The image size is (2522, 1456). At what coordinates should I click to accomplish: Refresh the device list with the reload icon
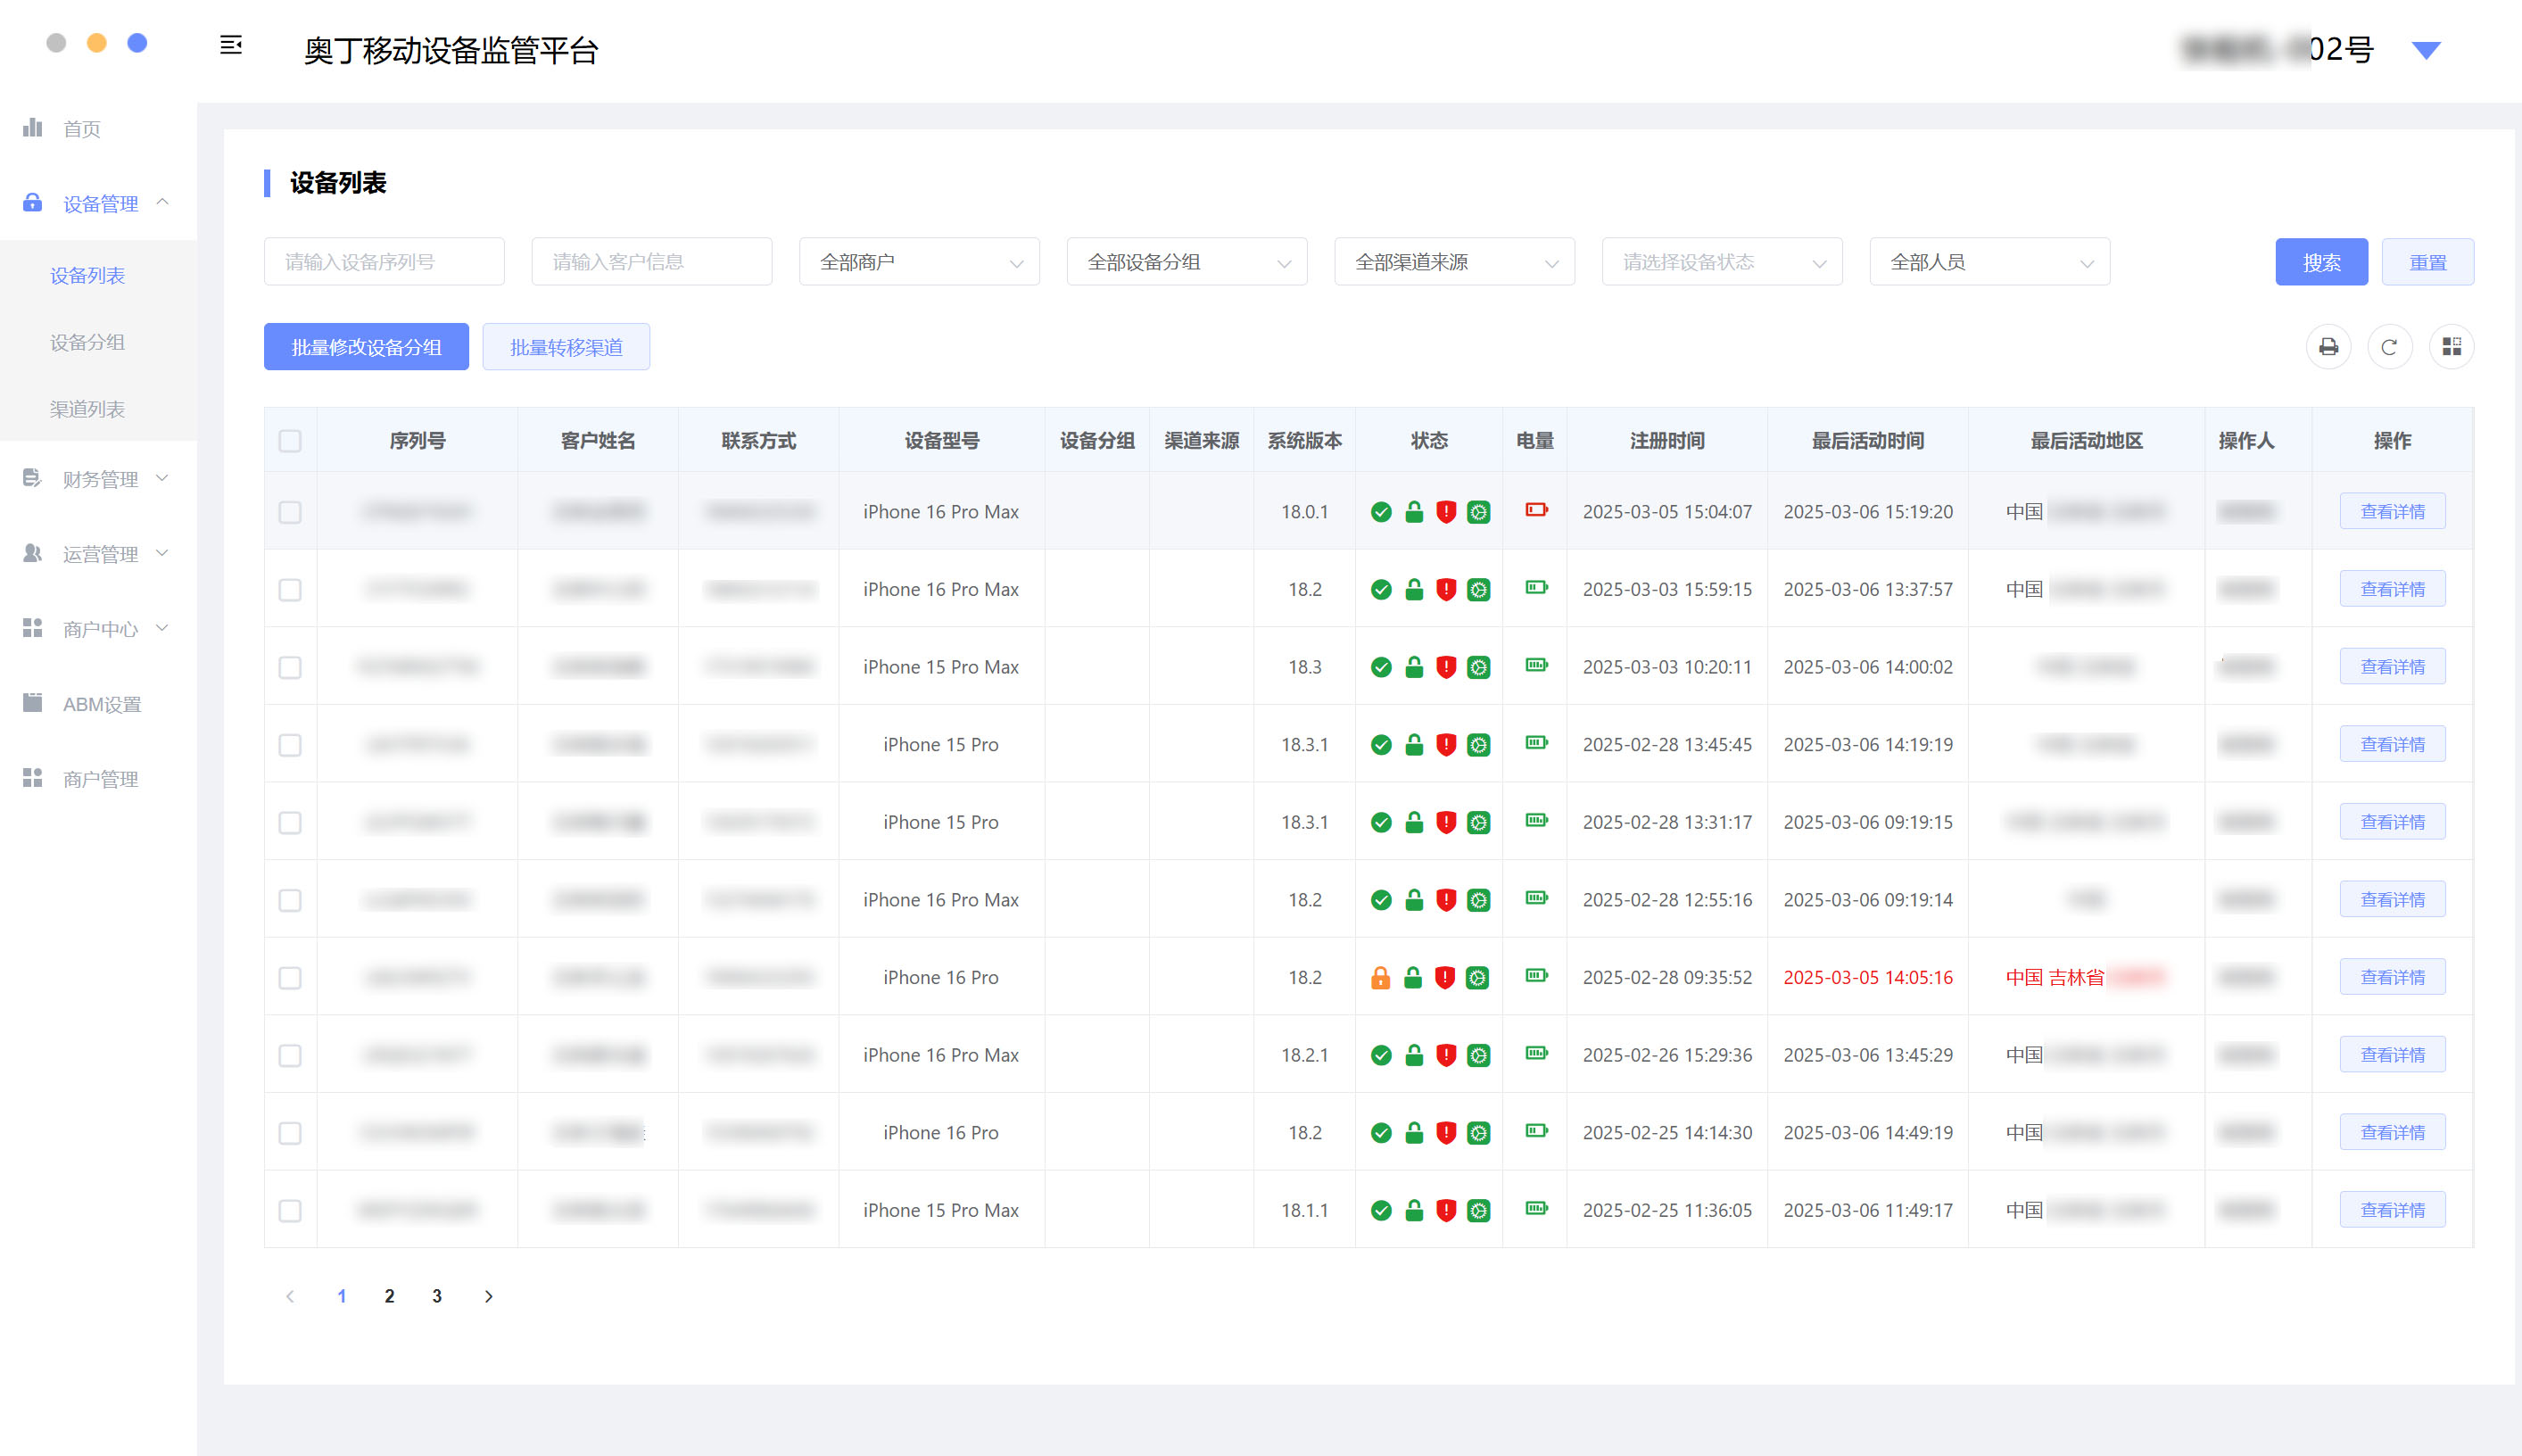click(2389, 347)
